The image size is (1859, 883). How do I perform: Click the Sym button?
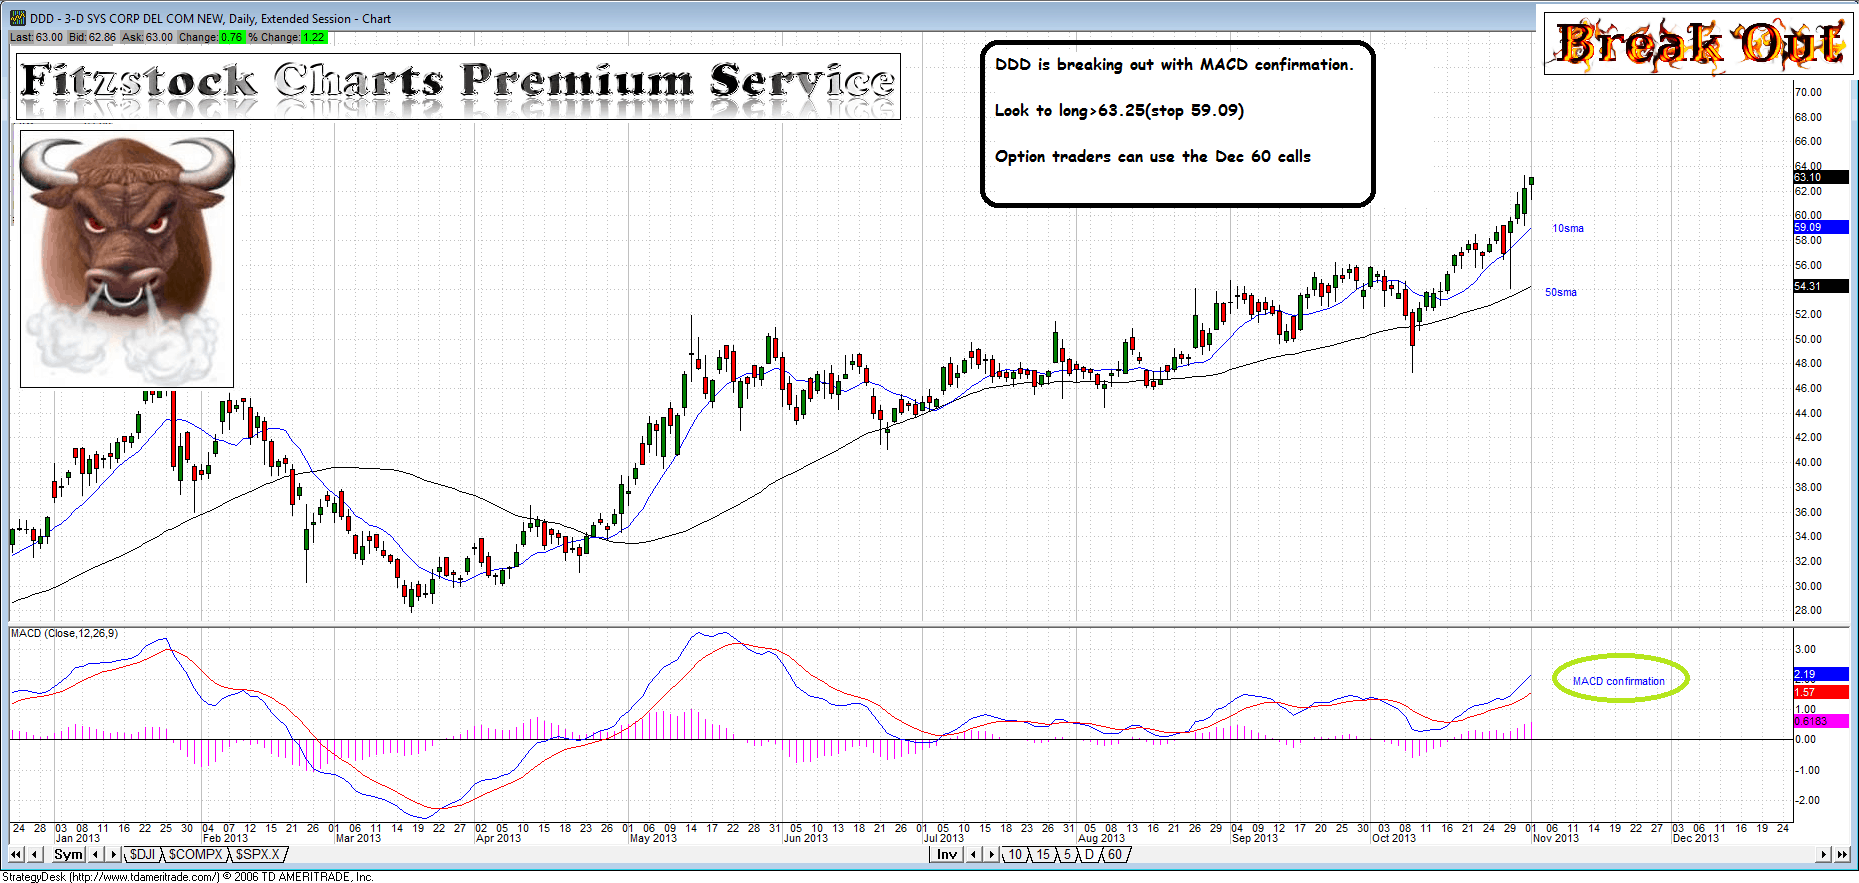coord(68,855)
